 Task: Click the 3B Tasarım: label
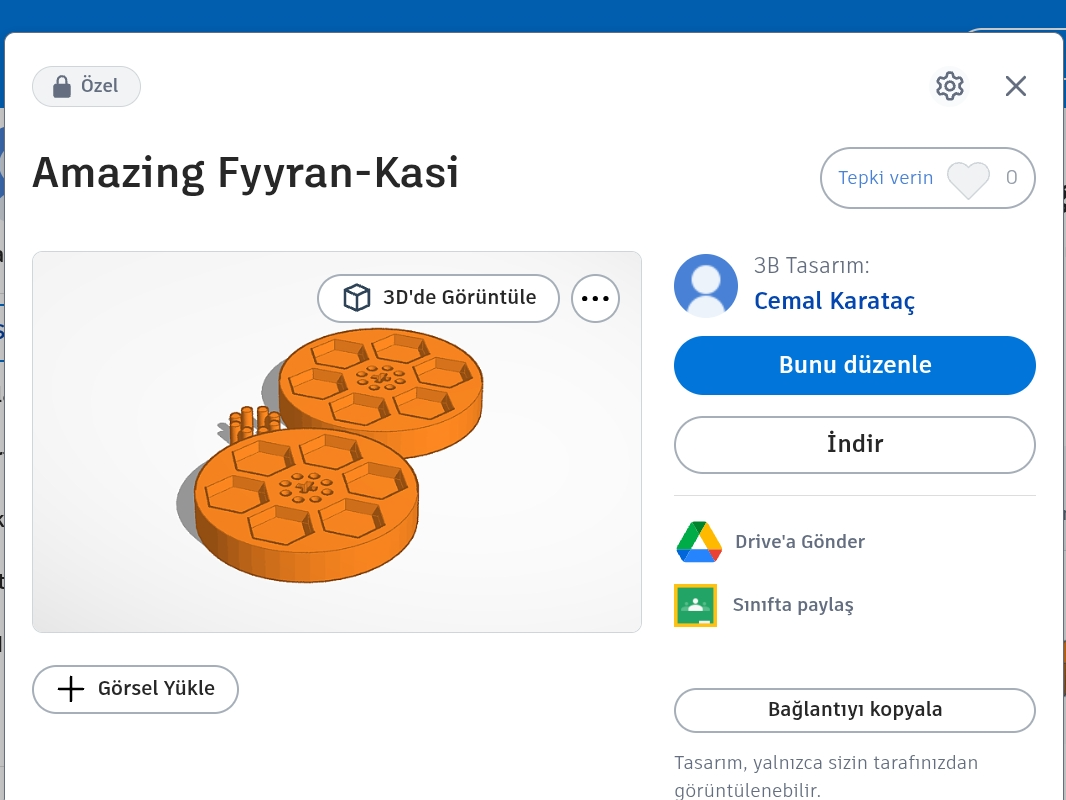(812, 265)
